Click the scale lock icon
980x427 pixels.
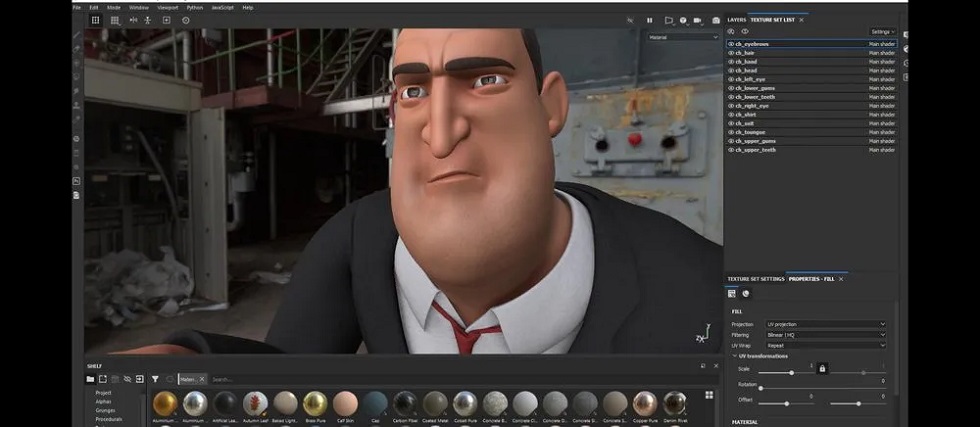(x=822, y=369)
